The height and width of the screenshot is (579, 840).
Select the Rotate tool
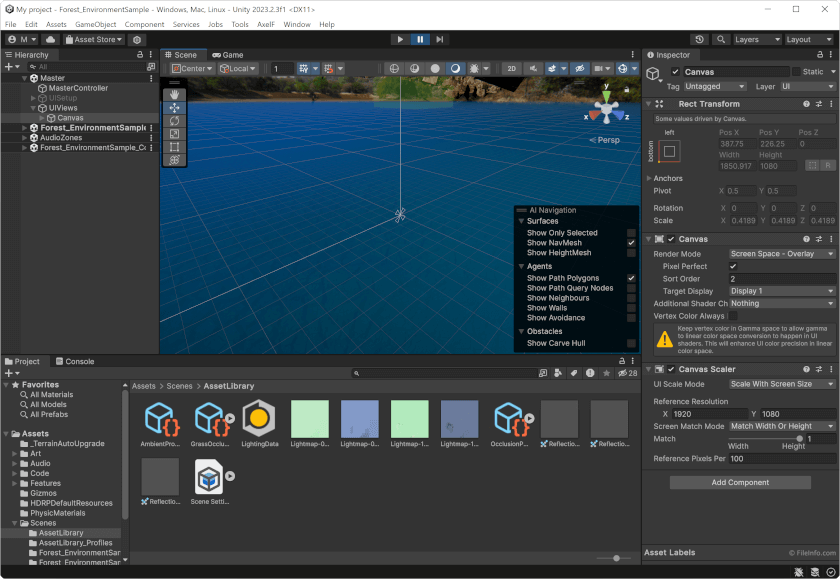(174, 121)
